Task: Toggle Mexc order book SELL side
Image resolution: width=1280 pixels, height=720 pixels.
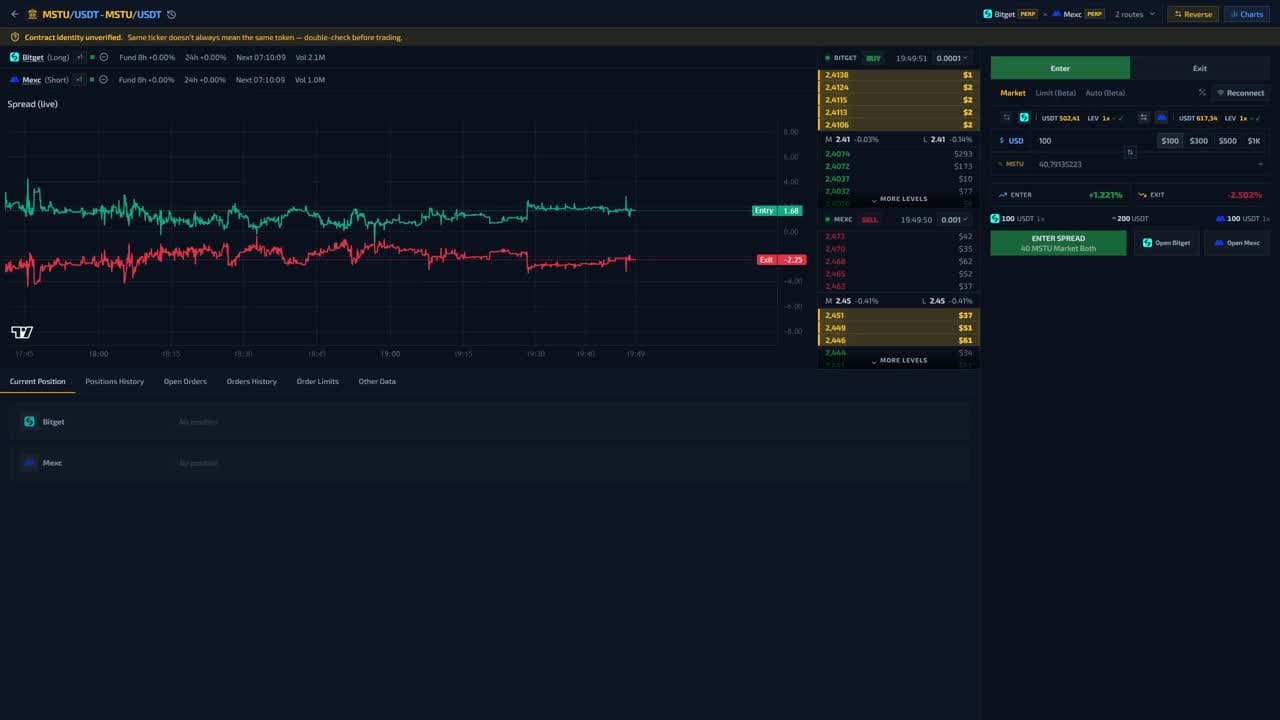Action: click(x=870, y=219)
